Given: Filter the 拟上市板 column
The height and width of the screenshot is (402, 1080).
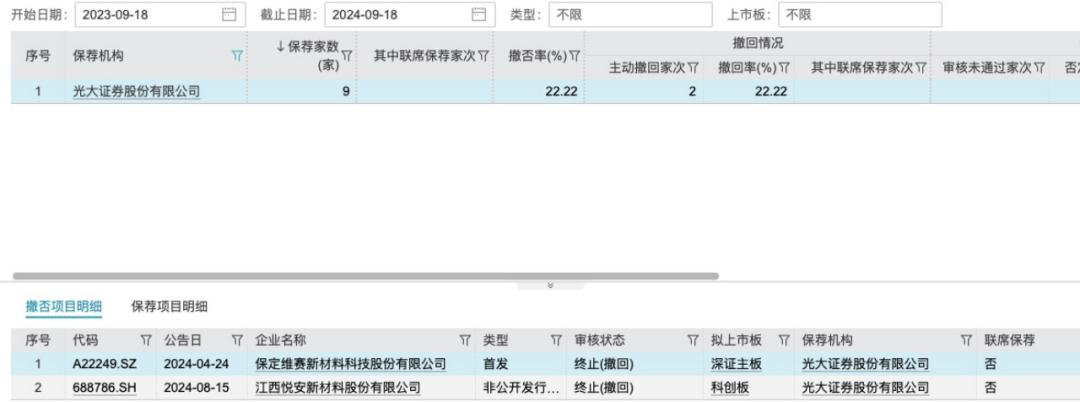Looking at the screenshot, I should click(x=784, y=340).
